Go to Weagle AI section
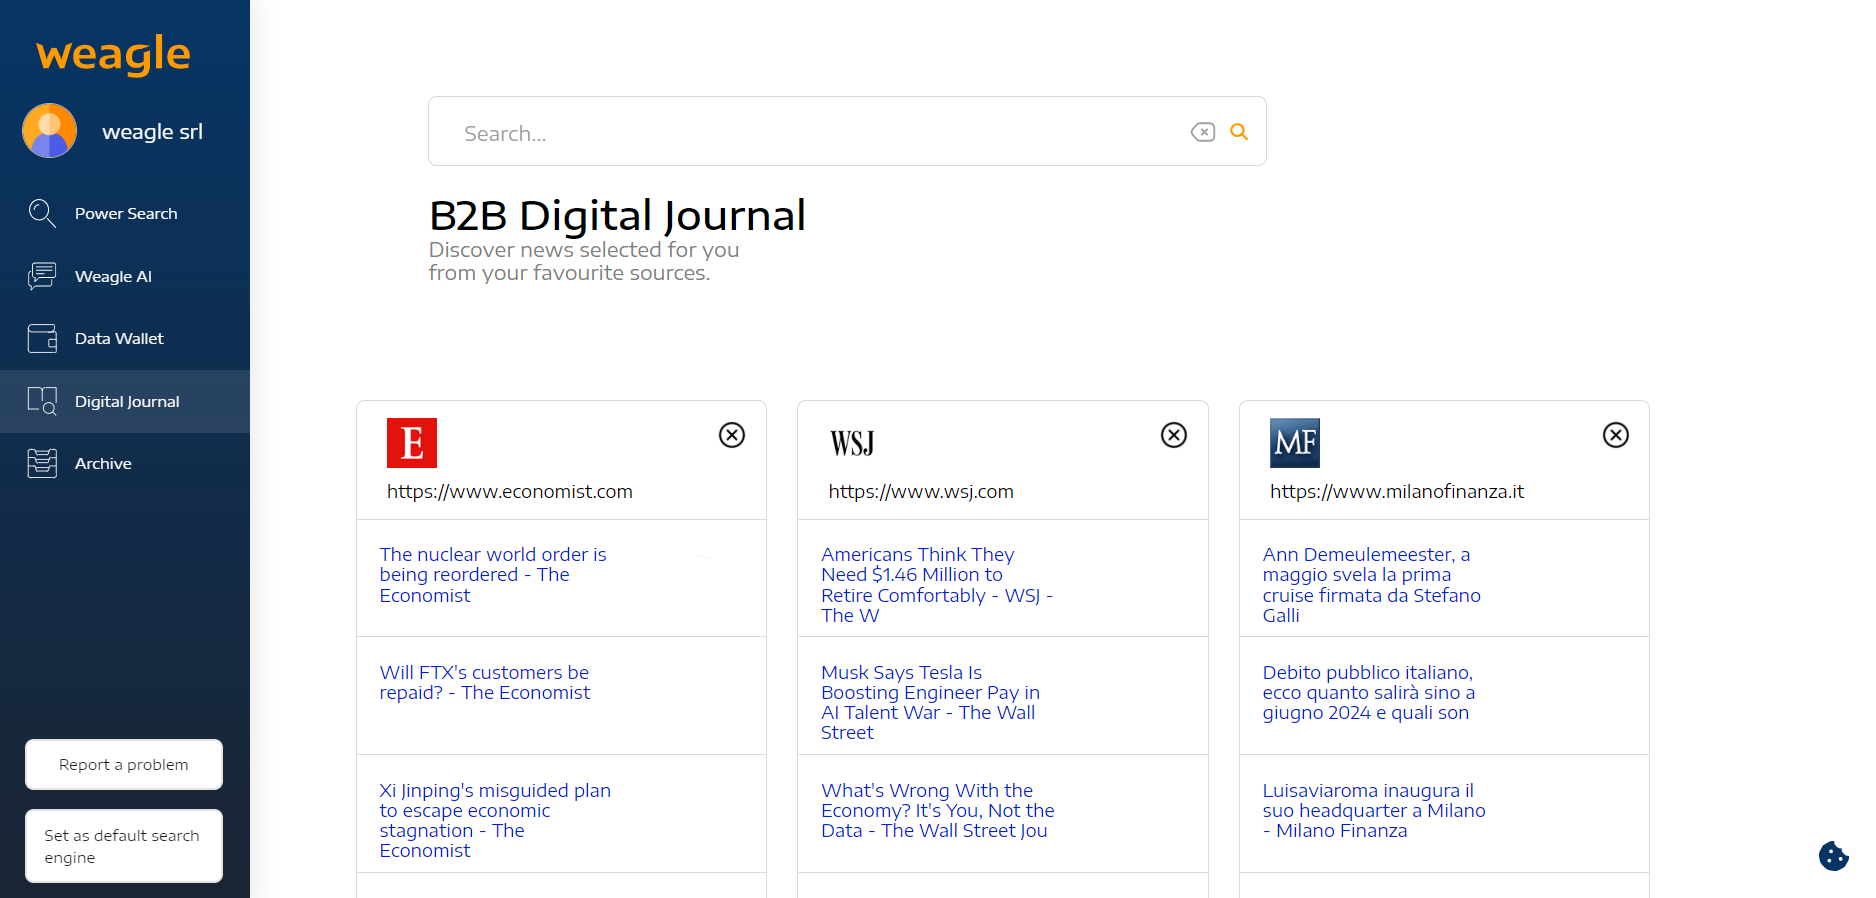 (x=113, y=277)
